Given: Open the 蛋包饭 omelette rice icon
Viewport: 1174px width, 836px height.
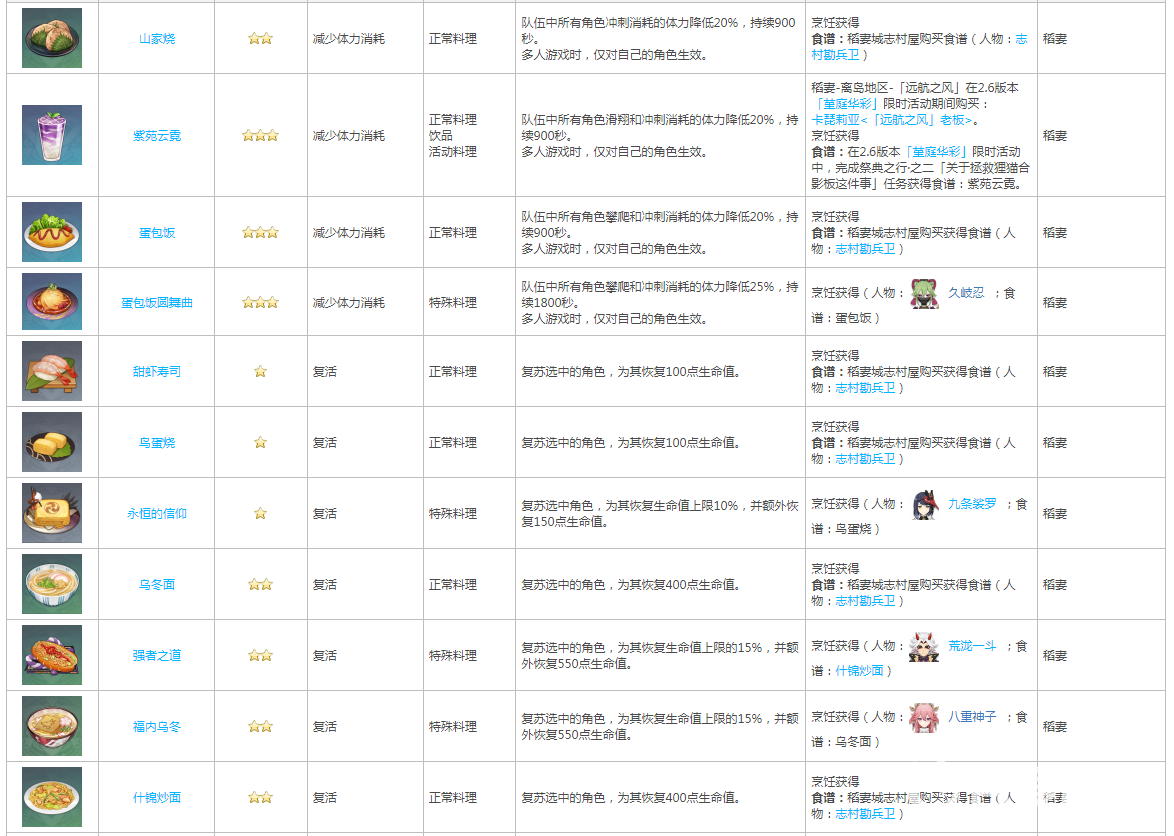Looking at the screenshot, I should pos(52,232).
